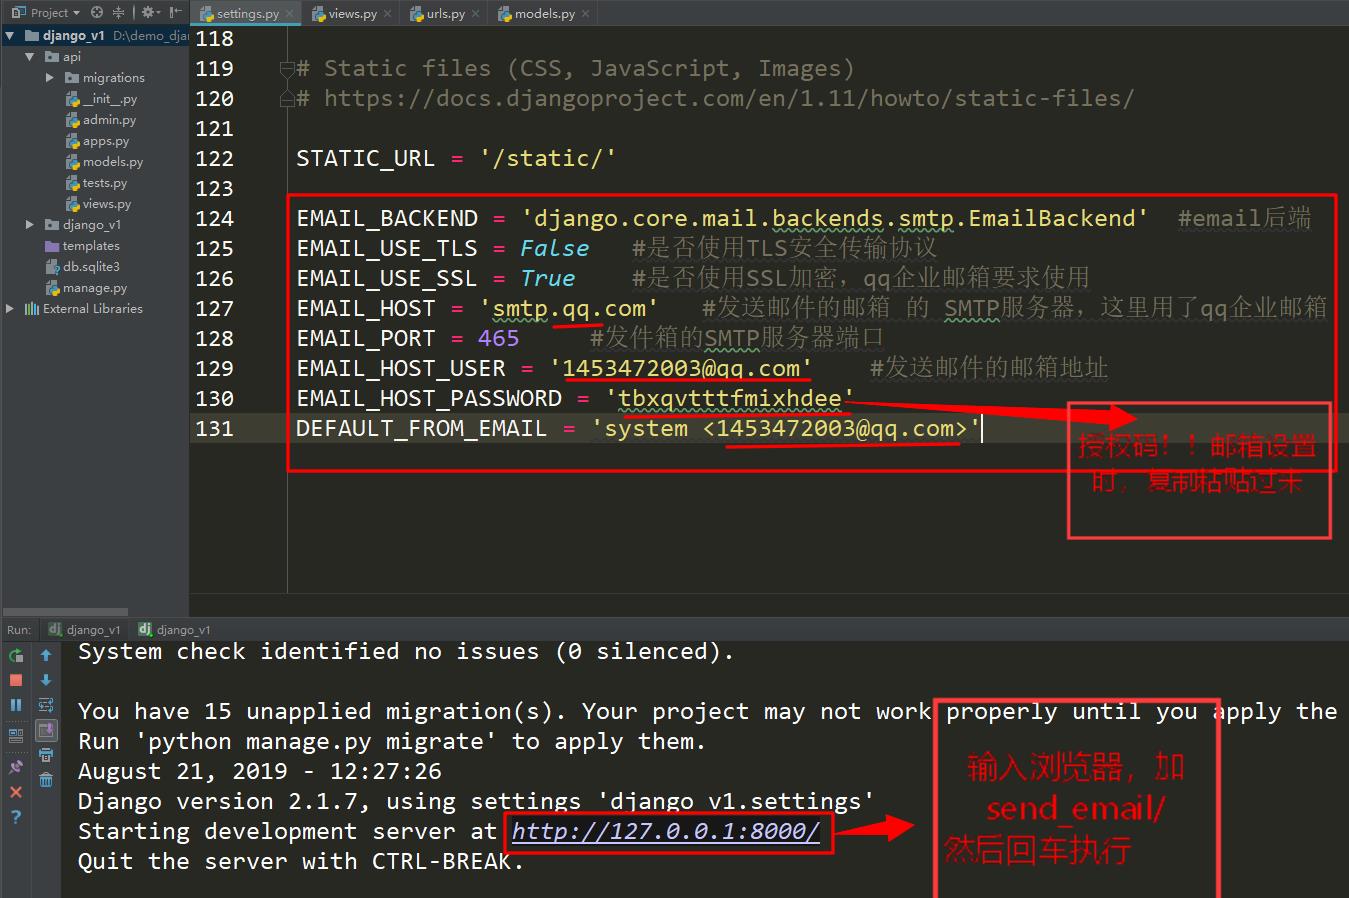Close the urls.py editor tab
Viewport: 1349px width, 898px height.
475,14
